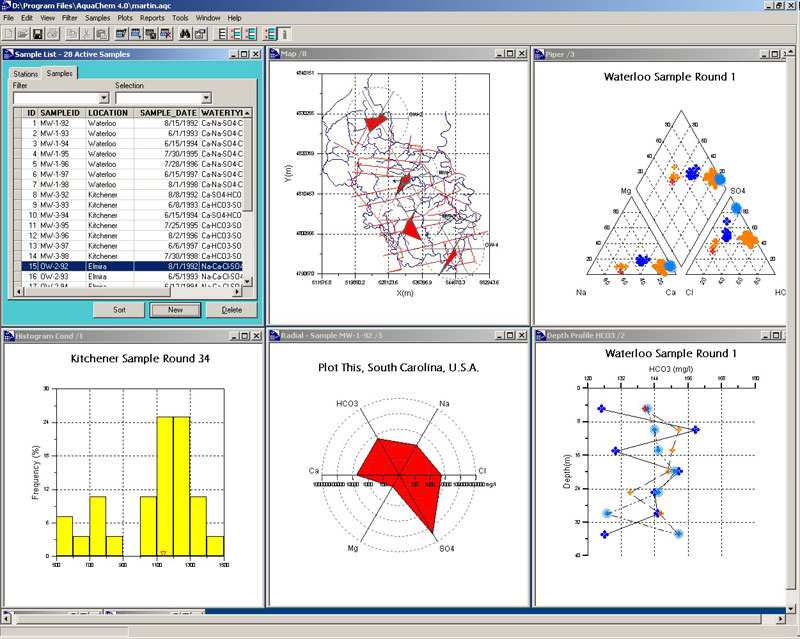This screenshot has width=800, height=639.
Task: Open the Filter menu
Action: click(x=69, y=17)
